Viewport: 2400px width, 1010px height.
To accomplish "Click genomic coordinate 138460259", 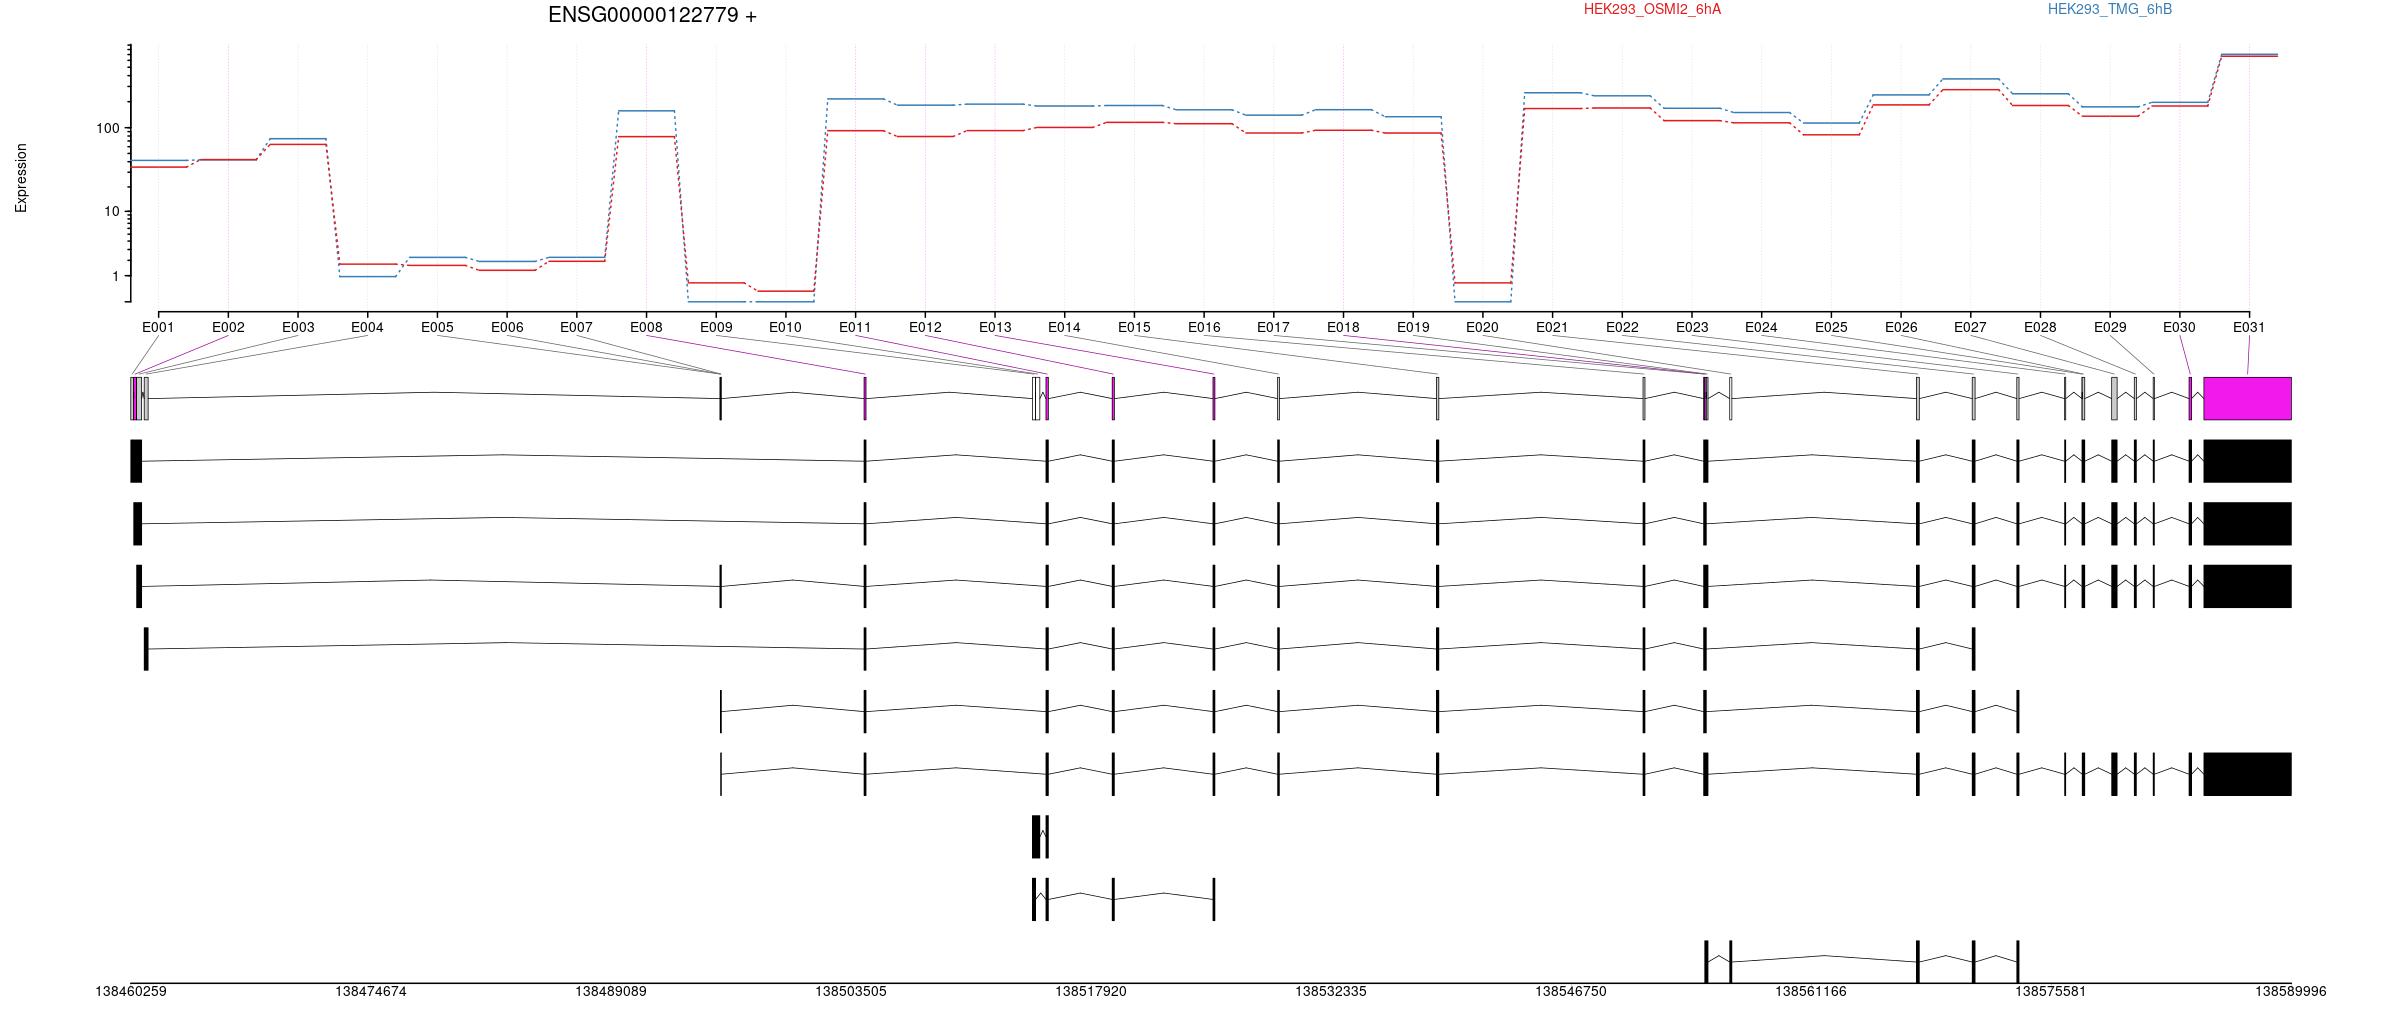I will point(131,991).
